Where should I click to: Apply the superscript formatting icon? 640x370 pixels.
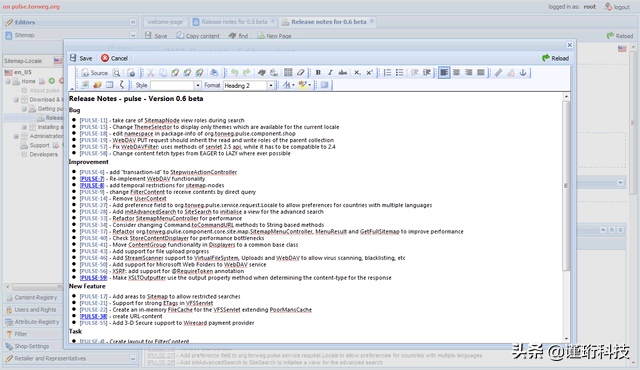pos(369,73)
